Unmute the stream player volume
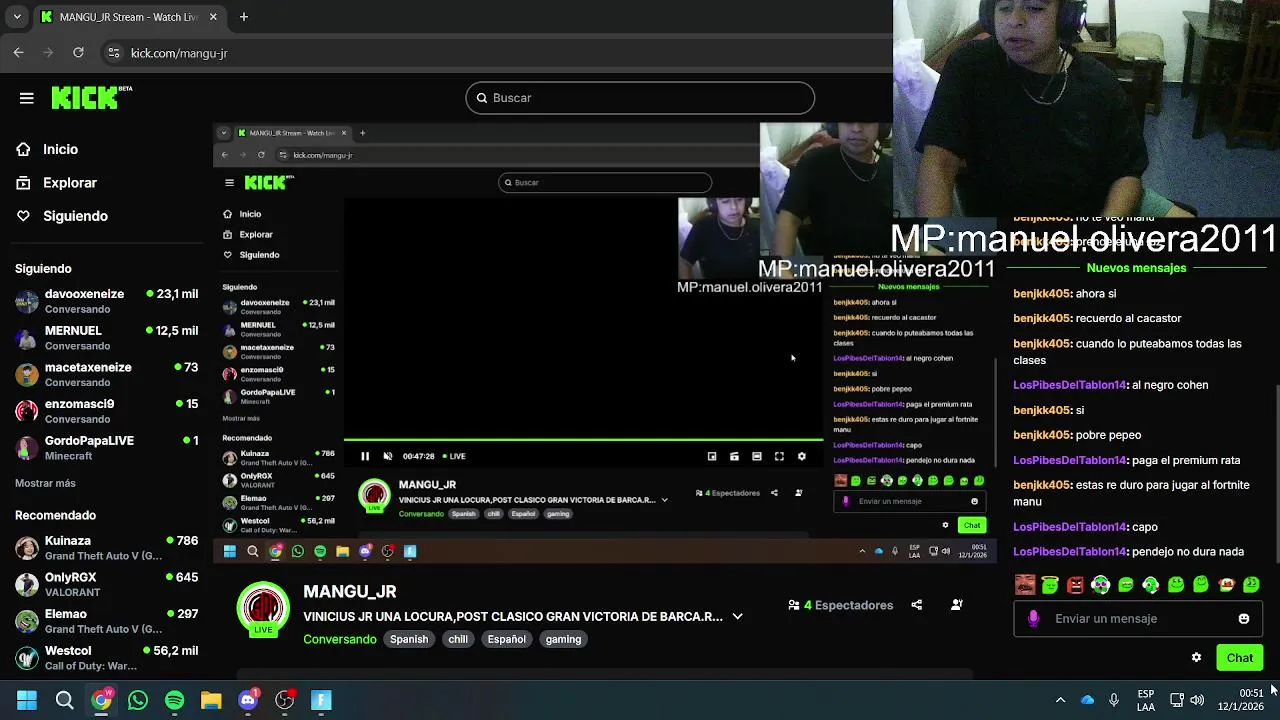This screenshot has width=1280, height=720. click(388, 456)
